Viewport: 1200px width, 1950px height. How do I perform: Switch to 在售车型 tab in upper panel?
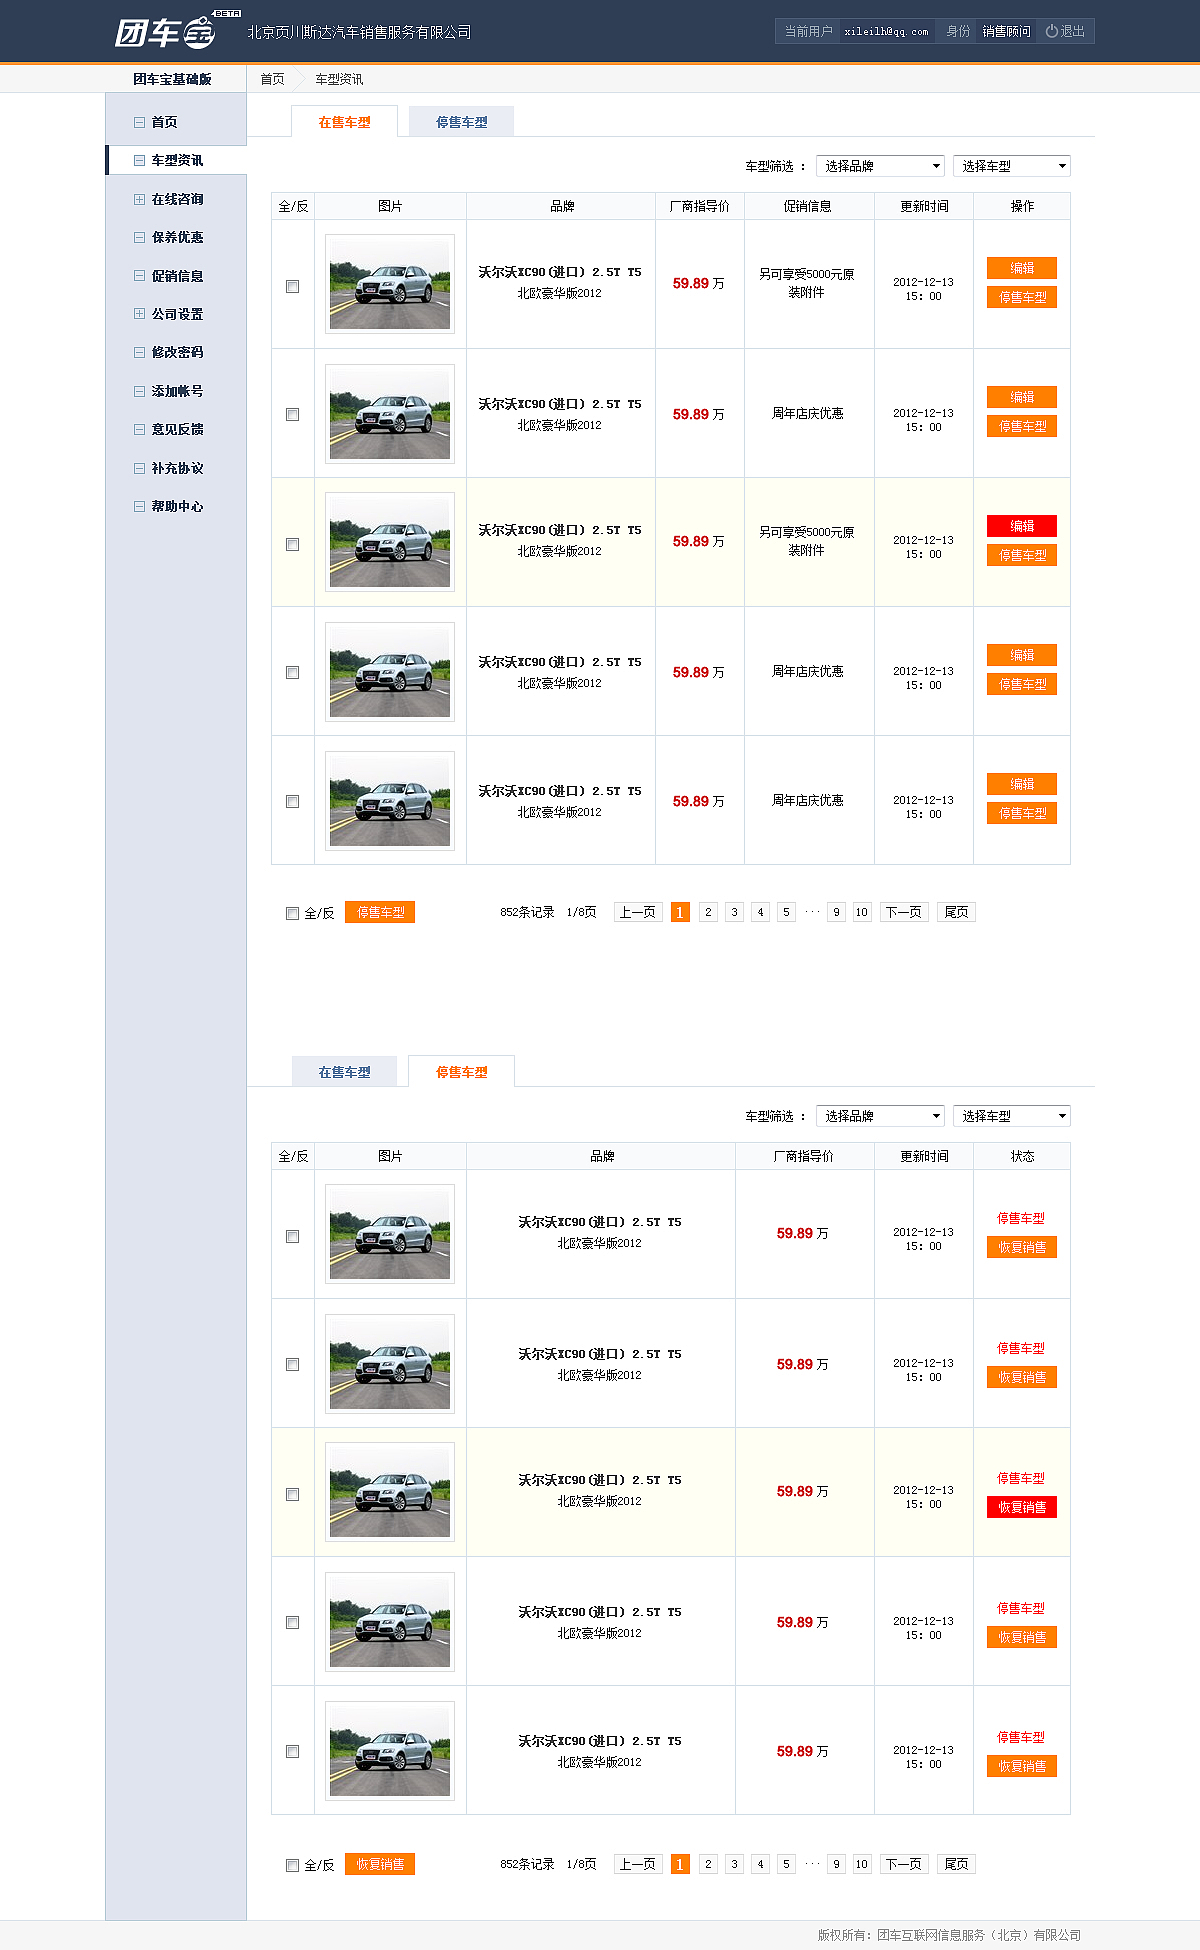344,122
